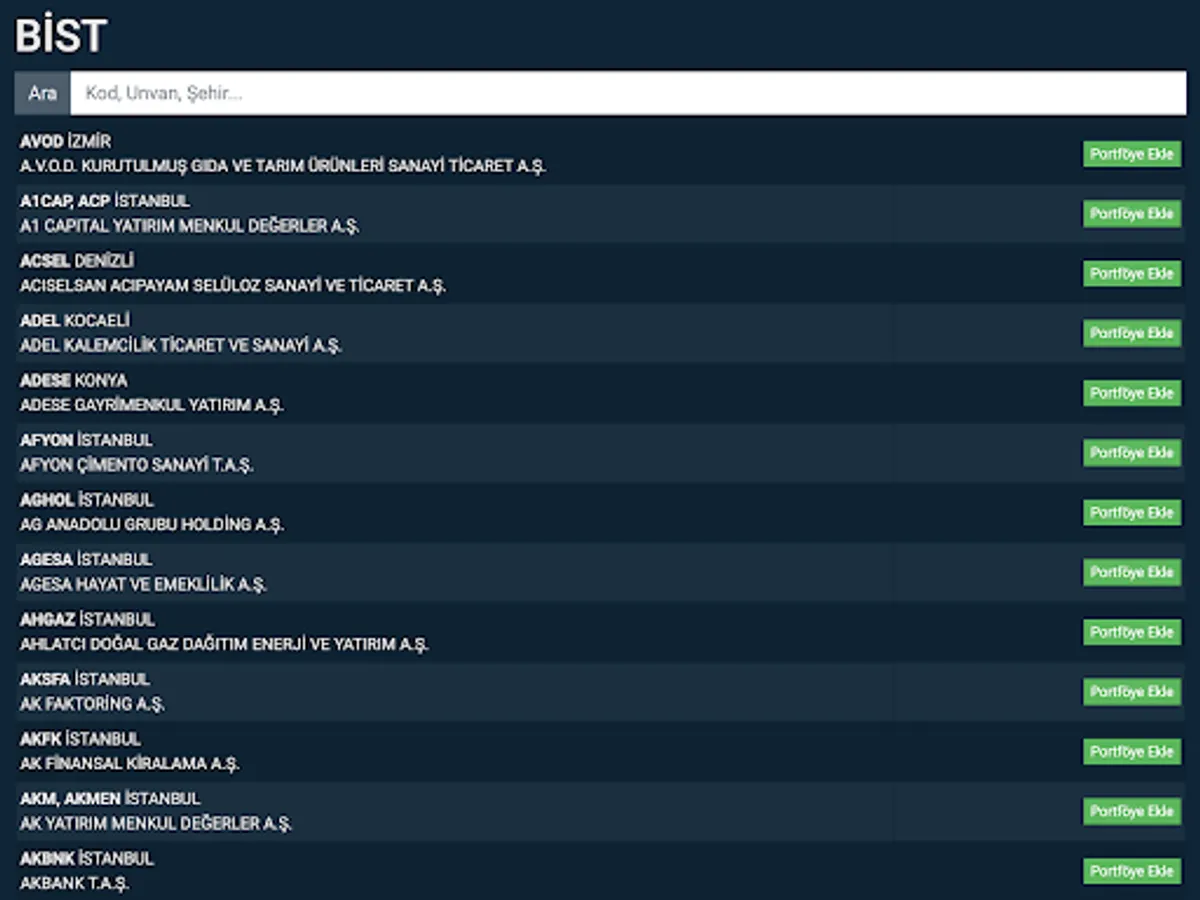
Task: Select the AFYON İSTANBUL stock code
Action: coord(86,440)
